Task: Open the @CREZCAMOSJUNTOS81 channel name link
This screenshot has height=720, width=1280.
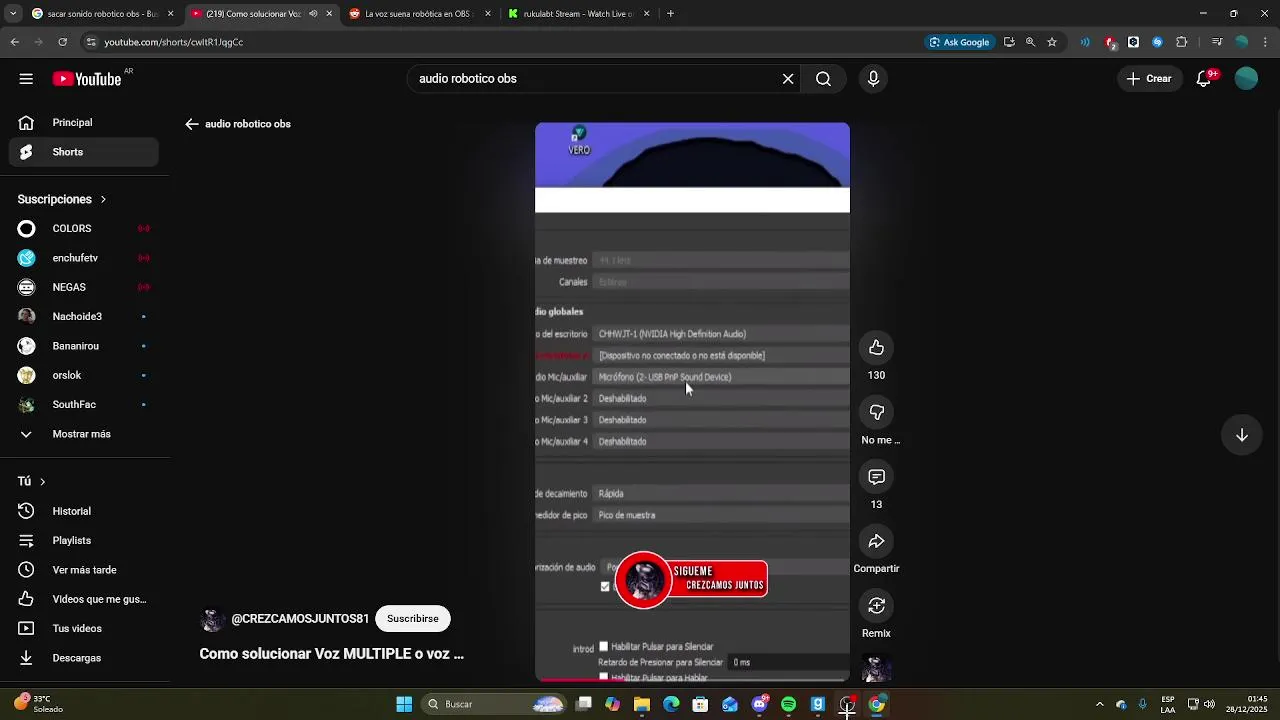Action: (x=300, y=619)
